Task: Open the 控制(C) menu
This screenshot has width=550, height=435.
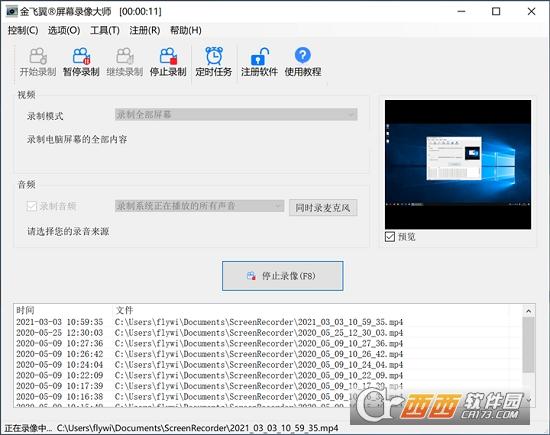Action: 23,31
